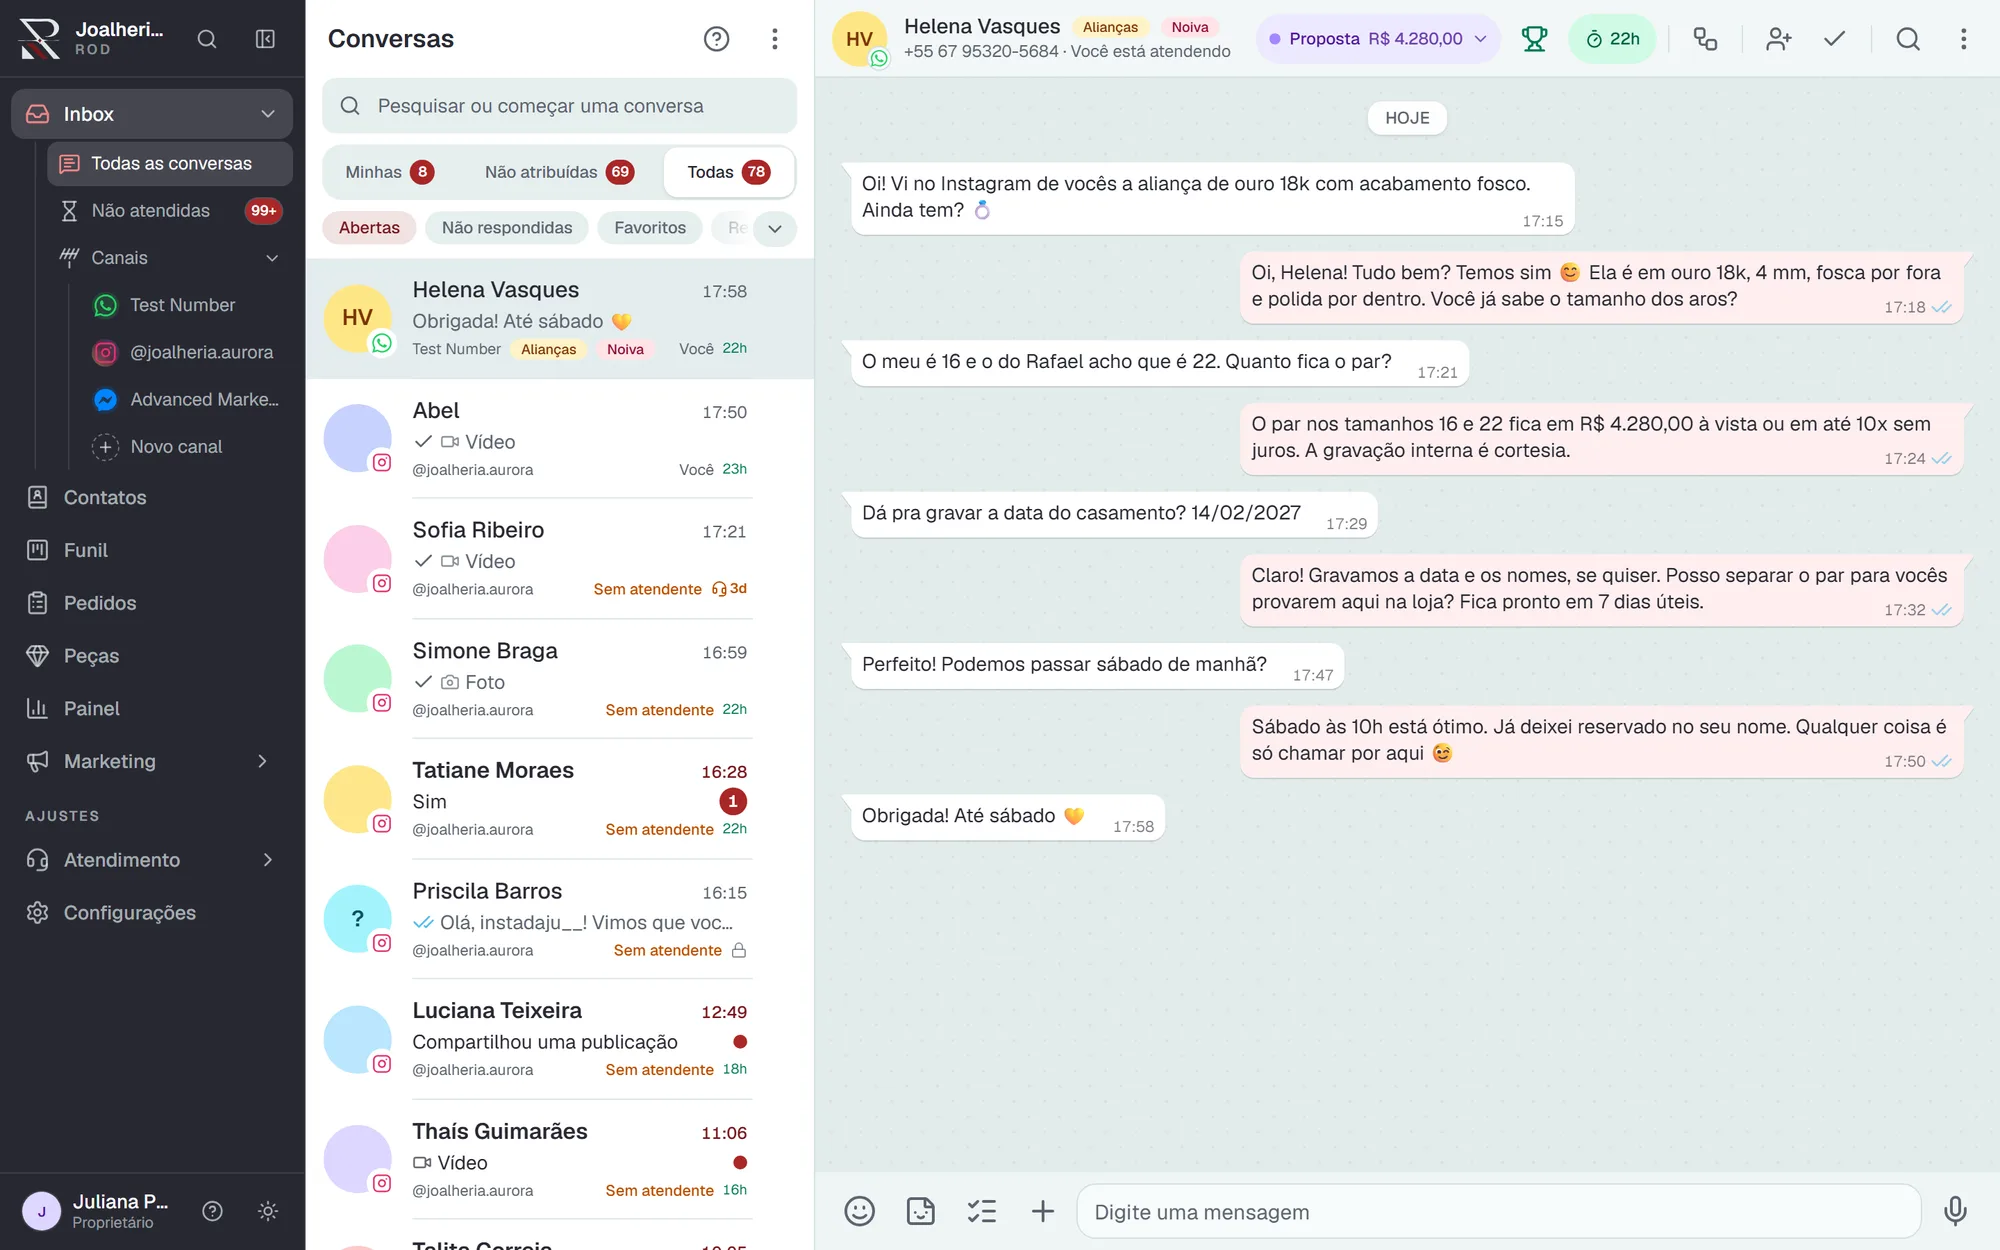Screen dimensions: 2000x1250
Task: Open the chat header three-dot menu
Action: coord(1963,39)
